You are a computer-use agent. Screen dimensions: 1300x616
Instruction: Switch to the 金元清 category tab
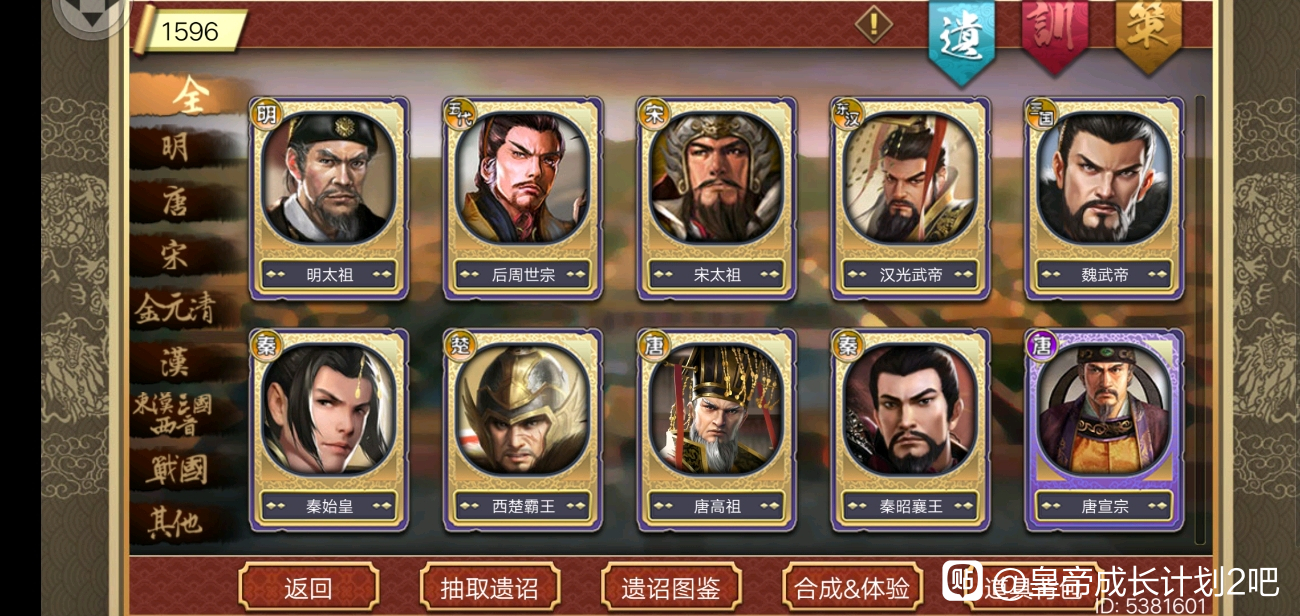[175, 309]
